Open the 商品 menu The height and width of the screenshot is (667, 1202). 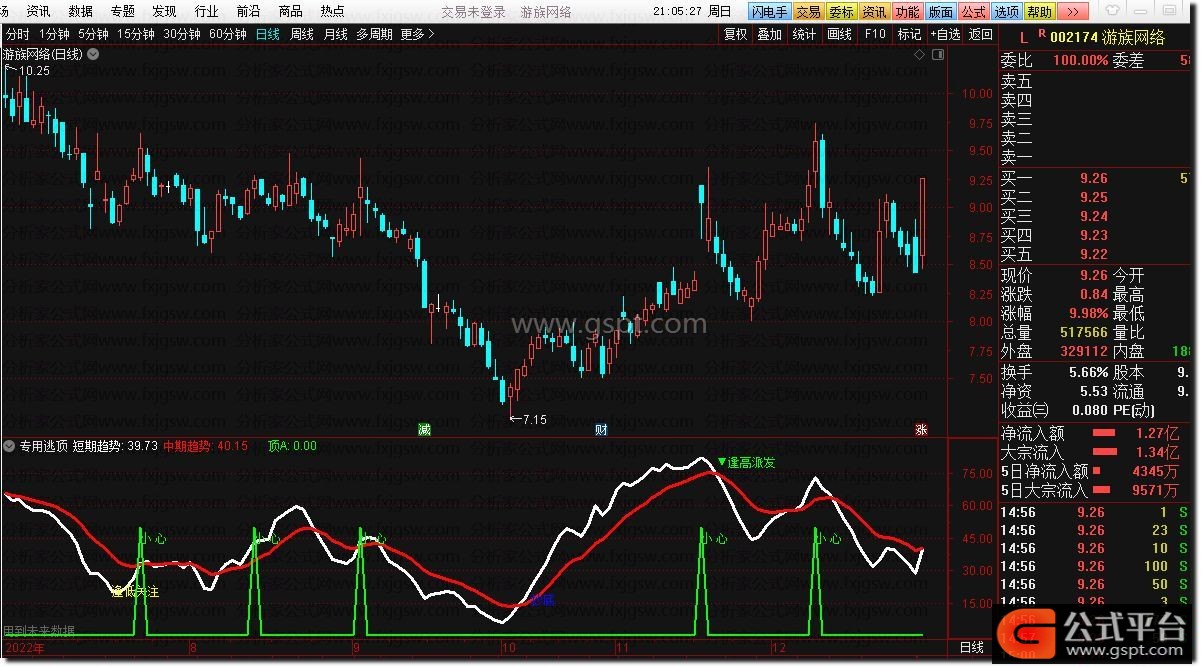(290, 12)
